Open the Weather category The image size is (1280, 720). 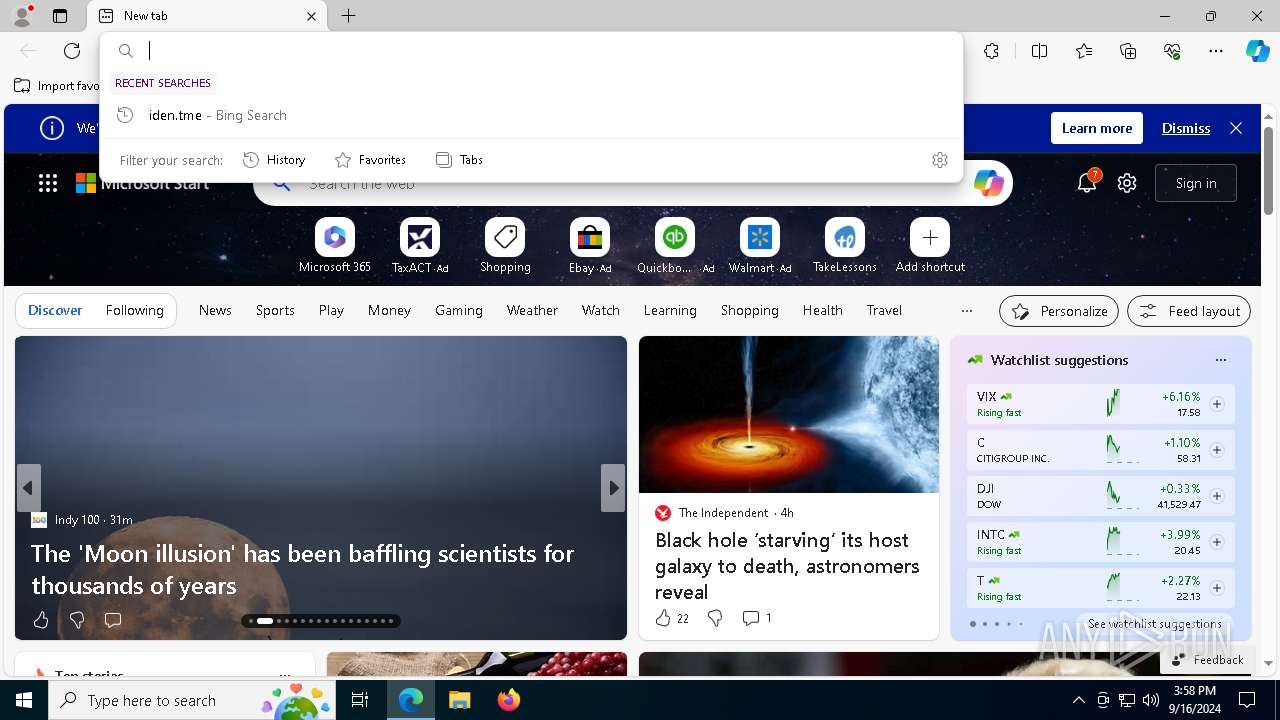point(532,311)
